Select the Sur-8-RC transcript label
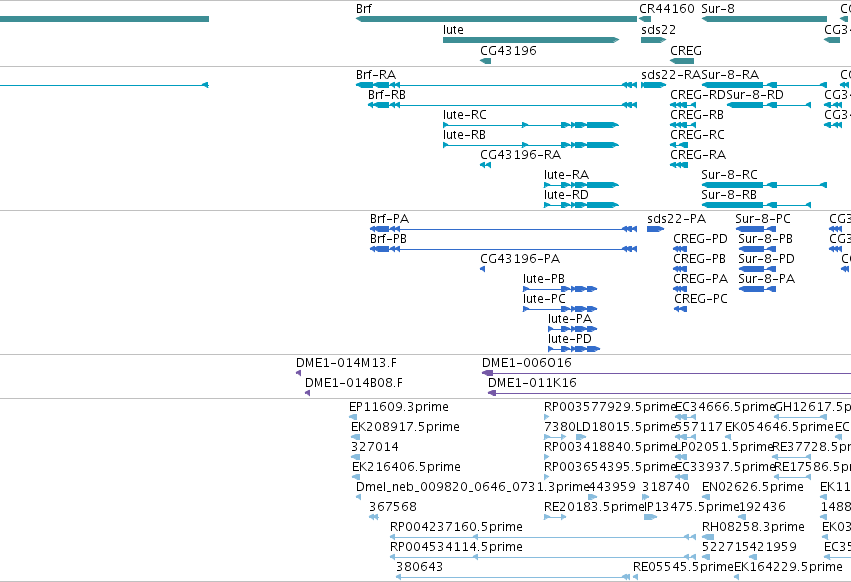 click(x=729, y=175)
